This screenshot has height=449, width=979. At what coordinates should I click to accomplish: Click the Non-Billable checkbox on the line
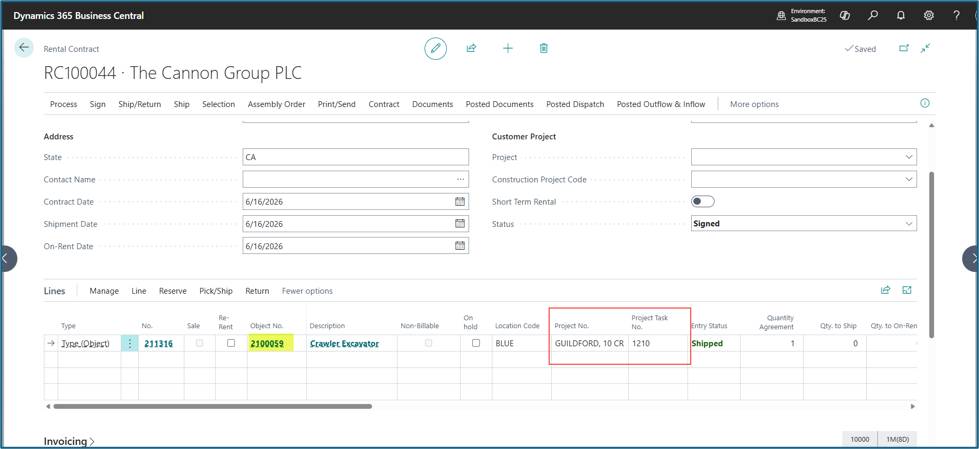tap(428, 343)
